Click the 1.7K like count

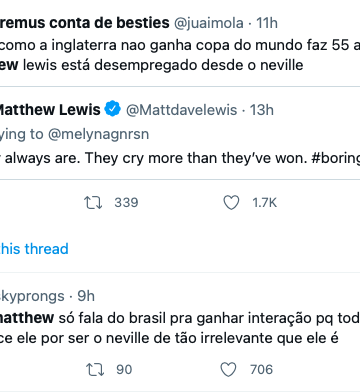click(265, 203)
